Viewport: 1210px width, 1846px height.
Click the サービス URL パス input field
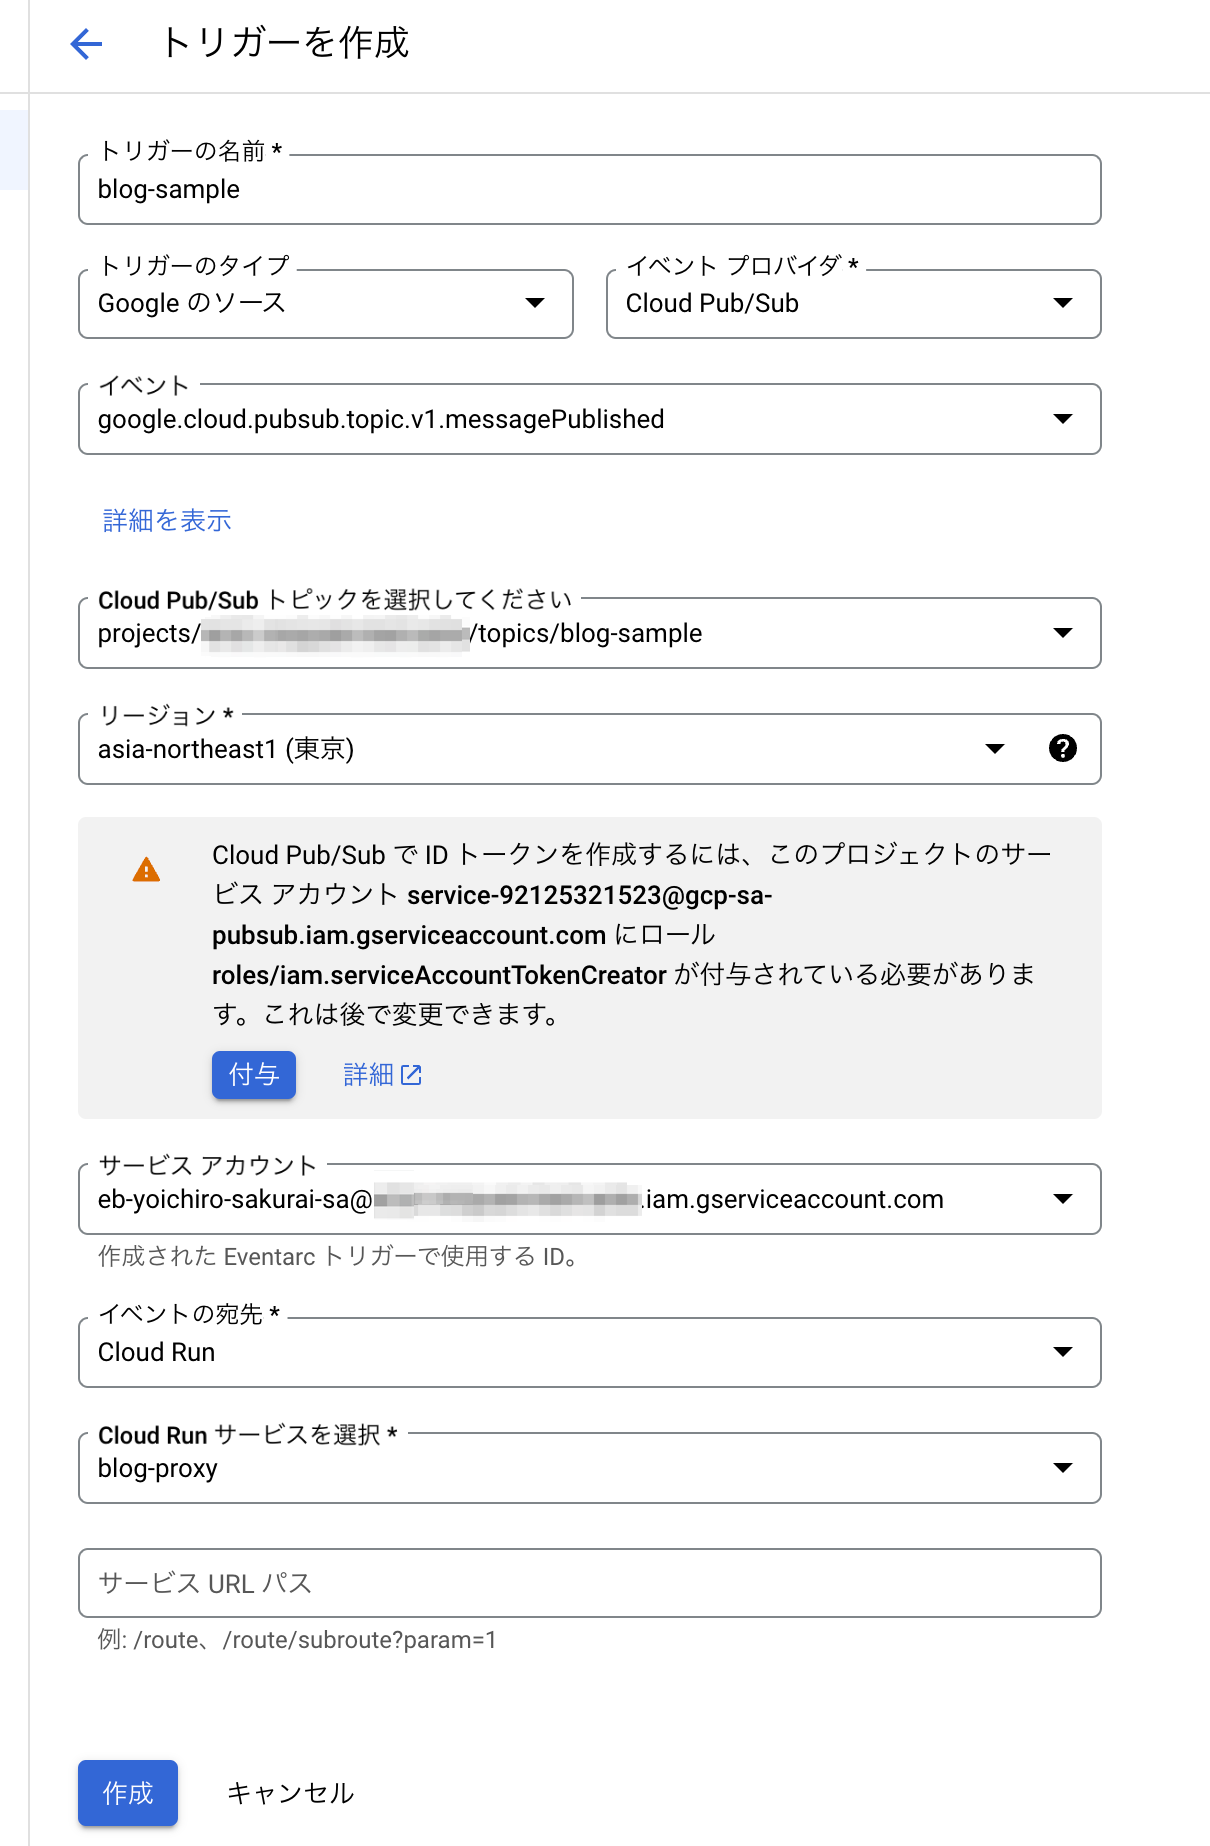tap(590, 1583)
